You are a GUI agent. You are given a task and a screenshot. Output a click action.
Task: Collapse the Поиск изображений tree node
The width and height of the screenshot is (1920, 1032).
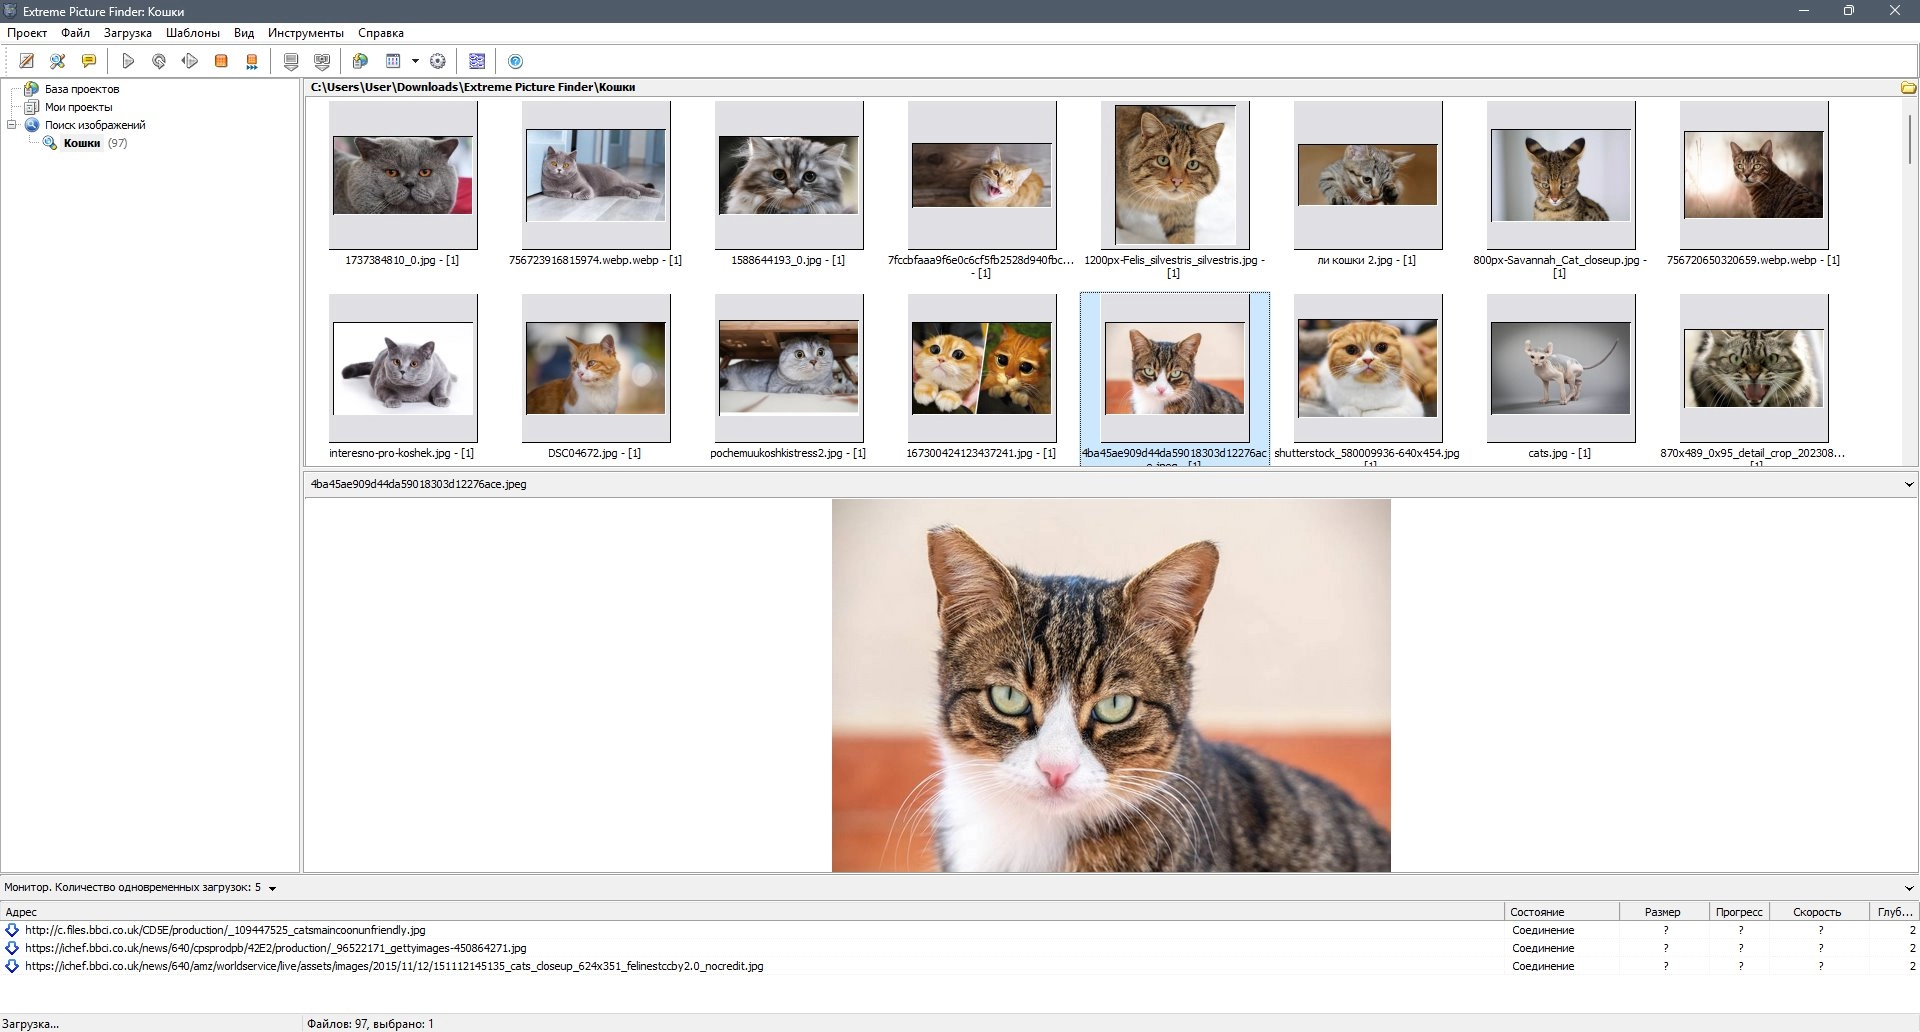pos(12,125)
